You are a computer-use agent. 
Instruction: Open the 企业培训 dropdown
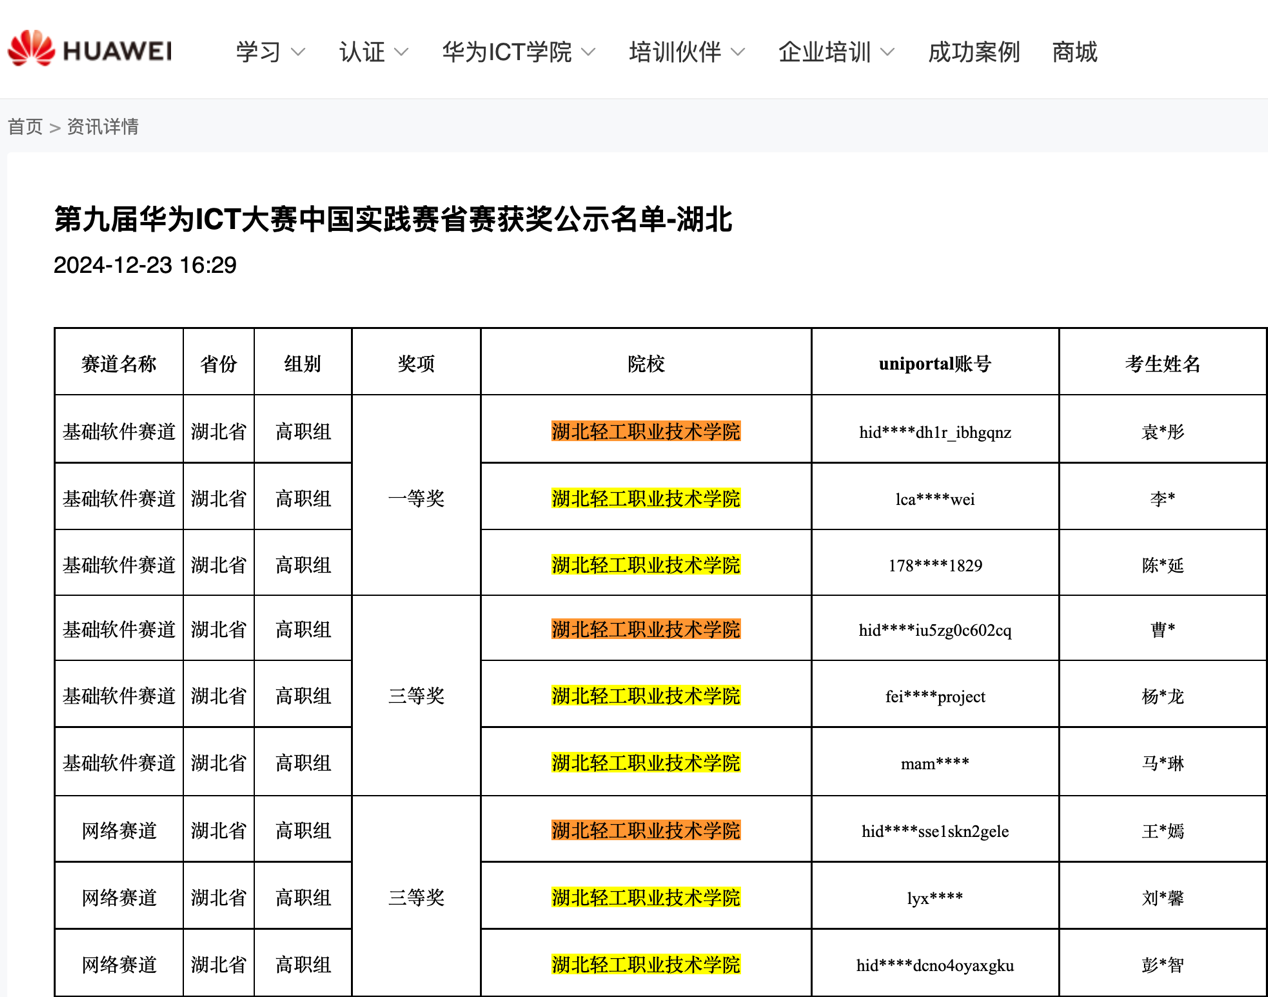coord(835,52)
